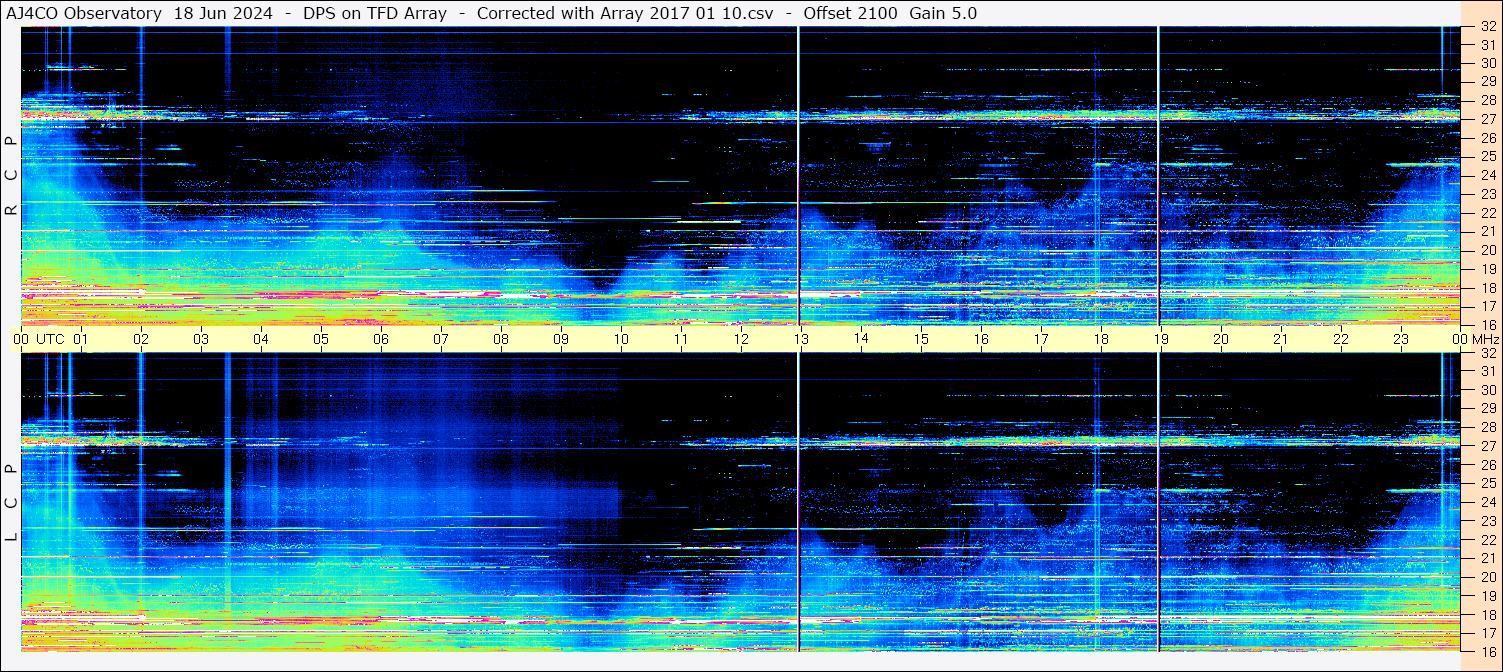Click the 24 MHz label of lower panel
This screenshot has width=1503, height=672.
1487,502
